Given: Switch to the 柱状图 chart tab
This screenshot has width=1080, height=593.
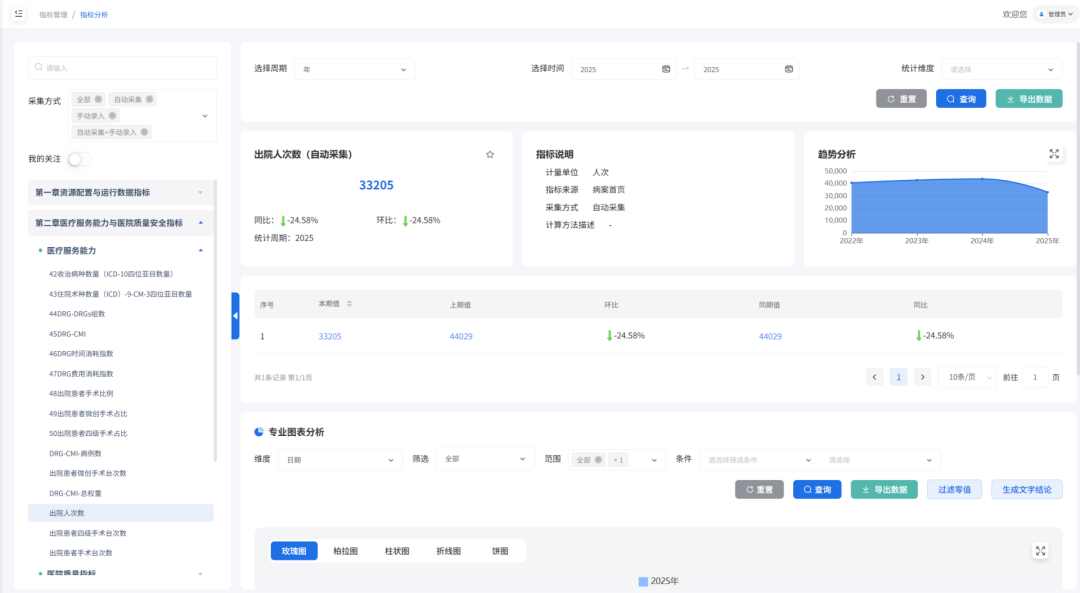Looking at the screenshot, I should click(x=397, y=551).
